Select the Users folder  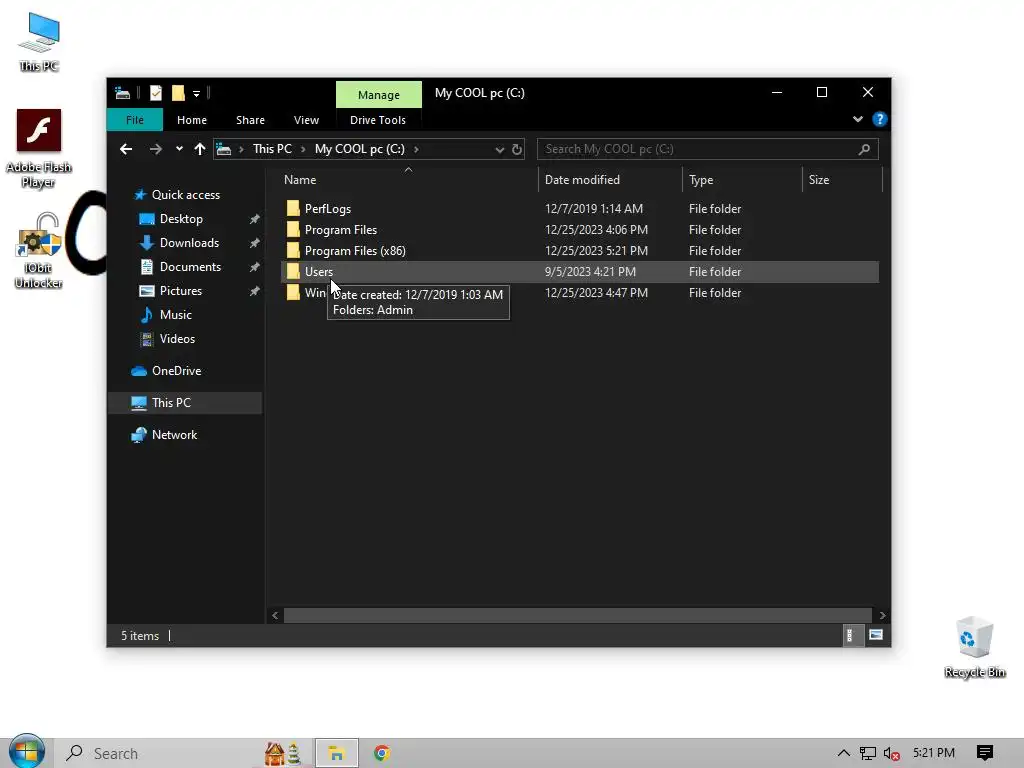tap(580, 272)
